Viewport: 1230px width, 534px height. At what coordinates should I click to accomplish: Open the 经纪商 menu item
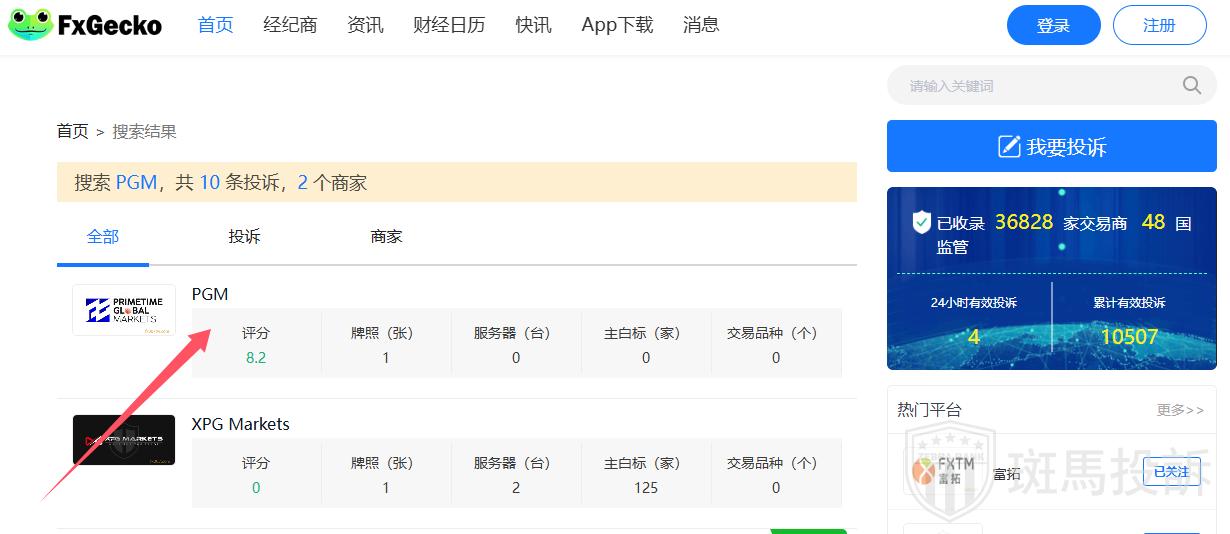290,25
